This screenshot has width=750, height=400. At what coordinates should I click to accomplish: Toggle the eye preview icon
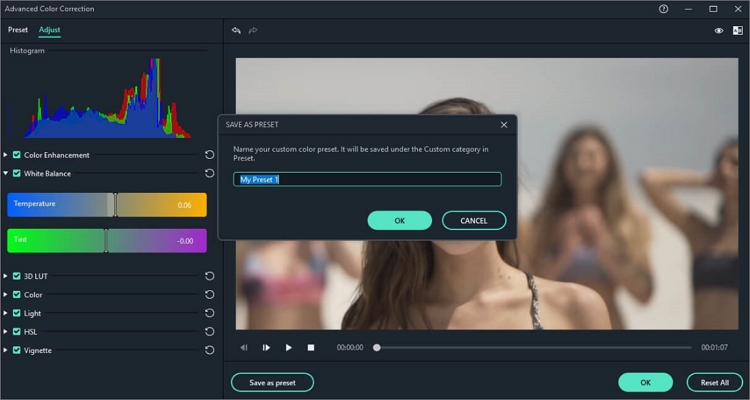718,31
